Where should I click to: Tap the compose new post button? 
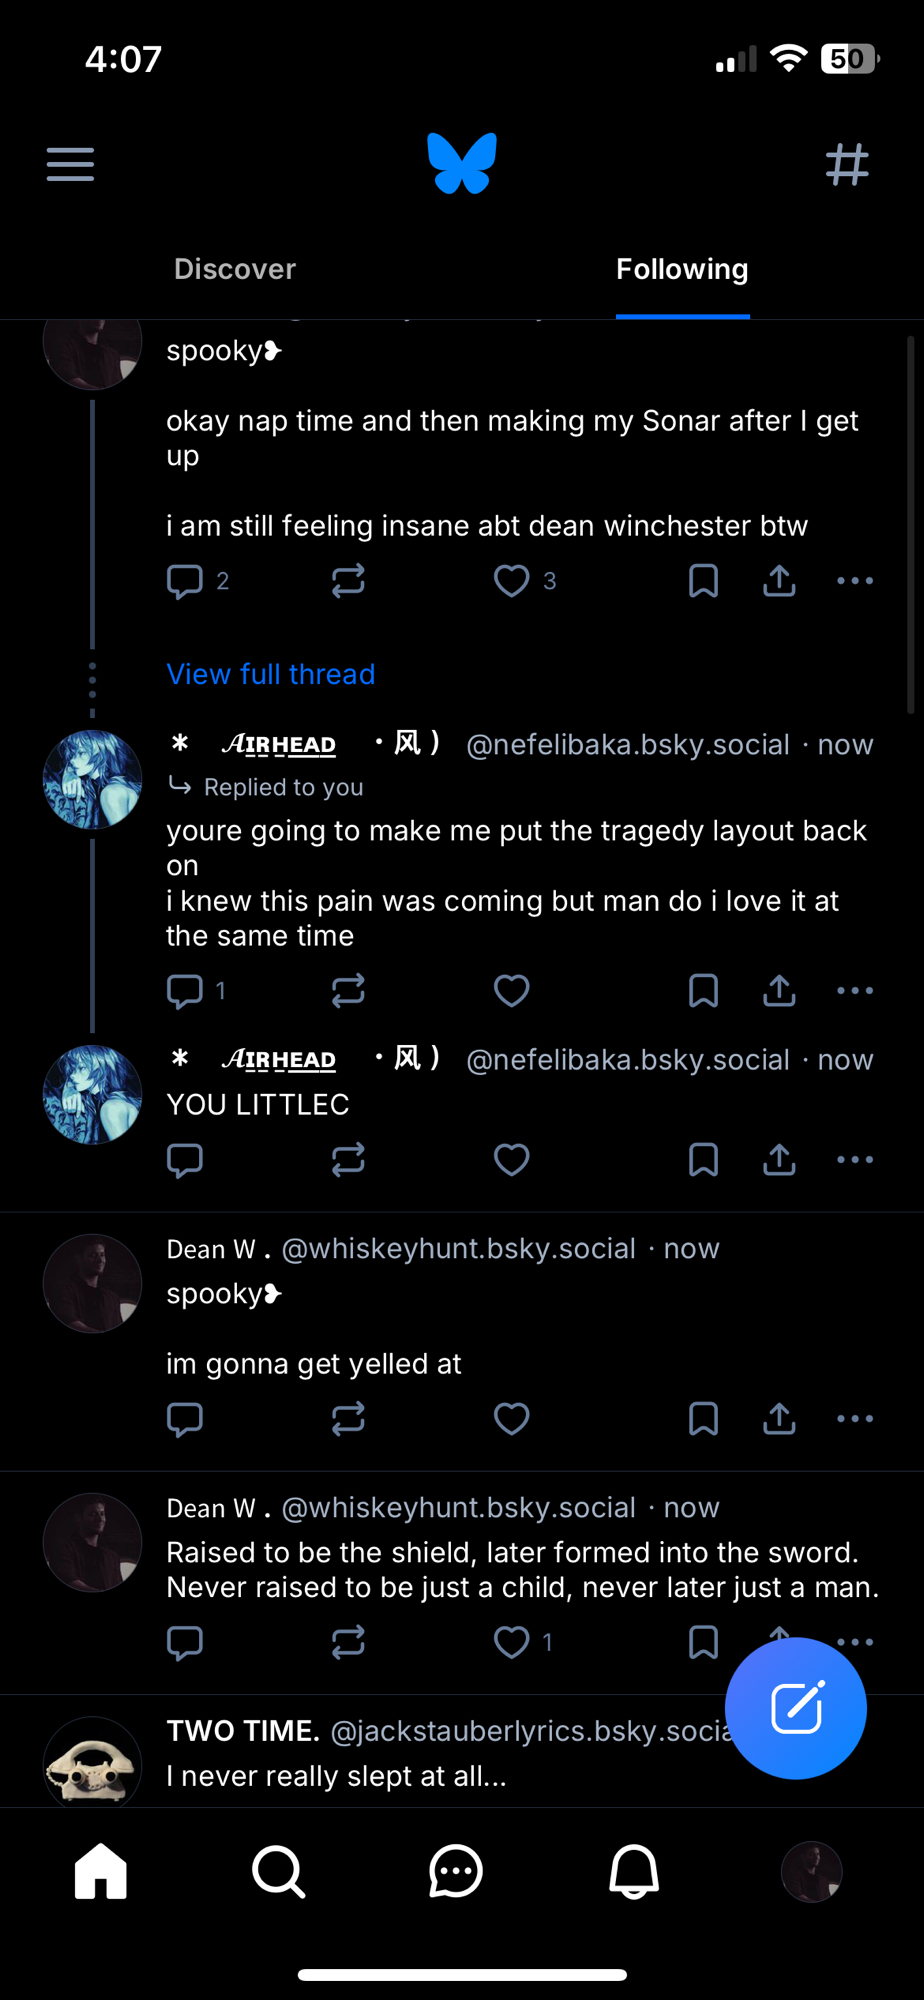(x=796, y=1708)
